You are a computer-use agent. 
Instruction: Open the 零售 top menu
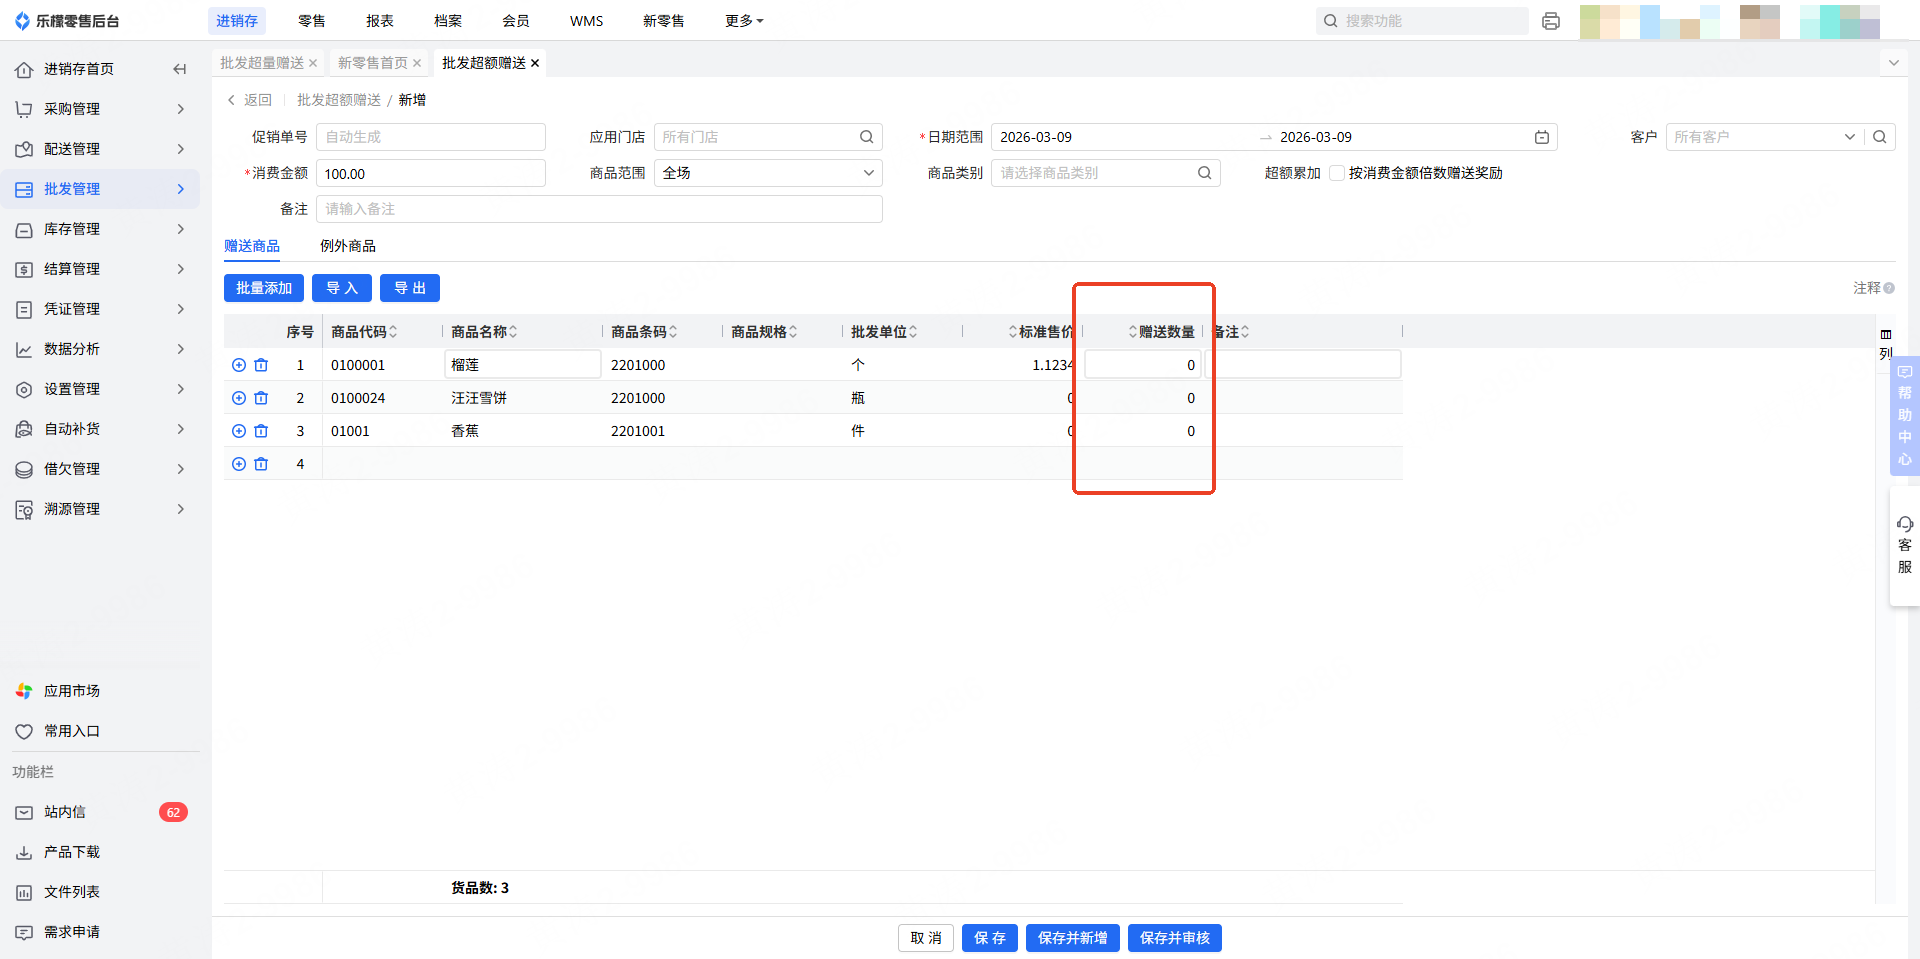[311, 21]
